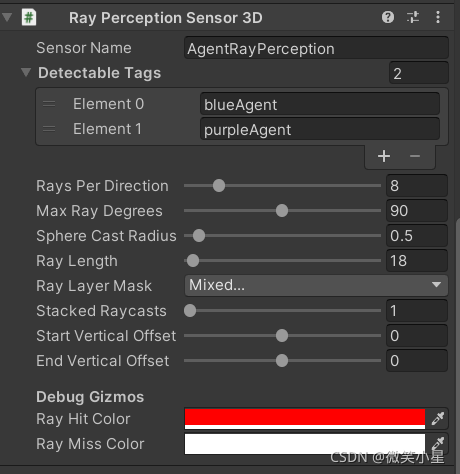The width and height of the screenshot is (460, 474).
Task: Collapse the Detectable Tags list
Action: coord(26,72)
